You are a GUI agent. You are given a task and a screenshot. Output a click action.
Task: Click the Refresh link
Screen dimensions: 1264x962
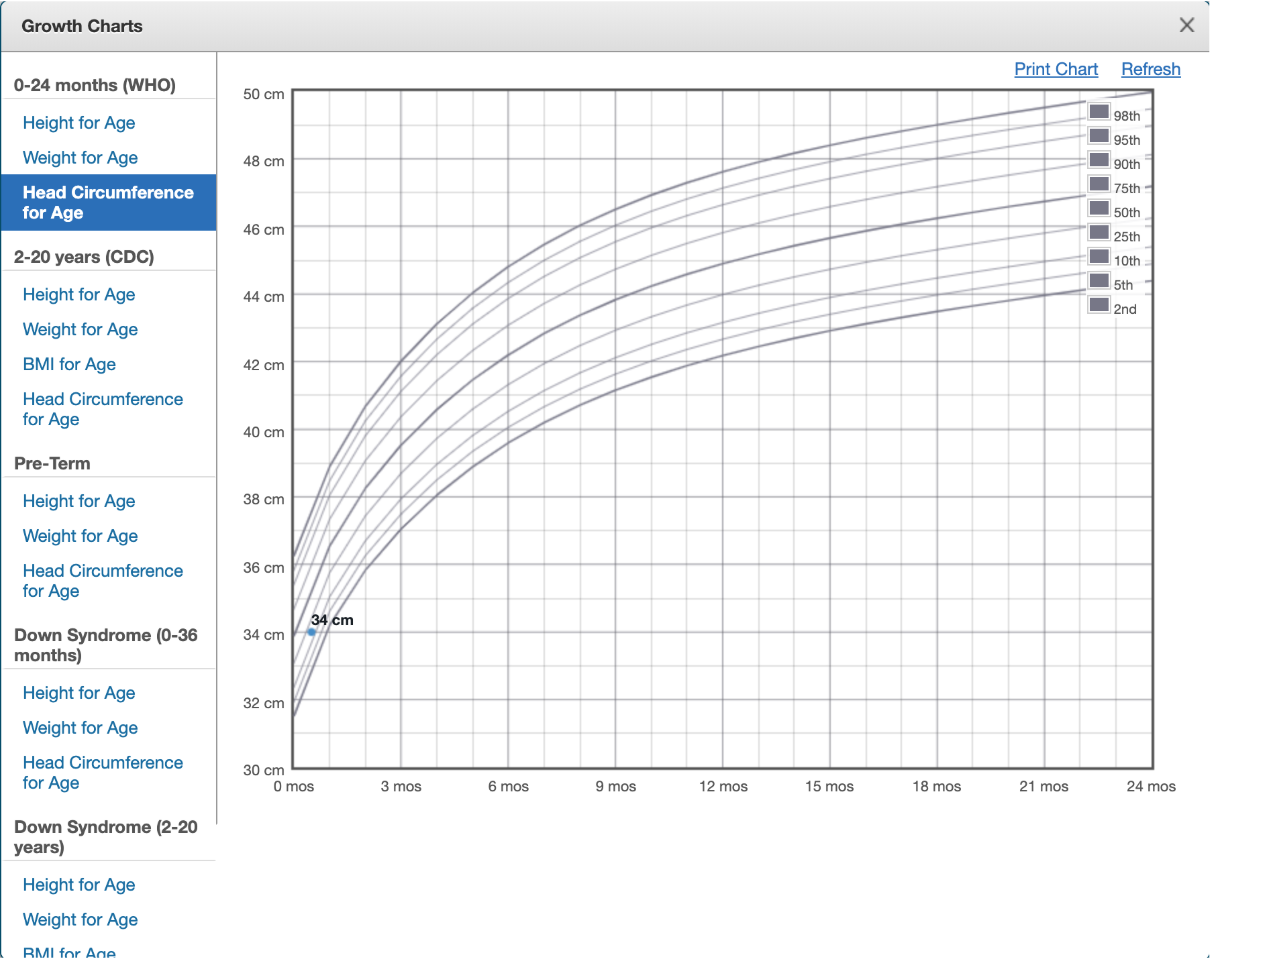tap(1150, 69)
